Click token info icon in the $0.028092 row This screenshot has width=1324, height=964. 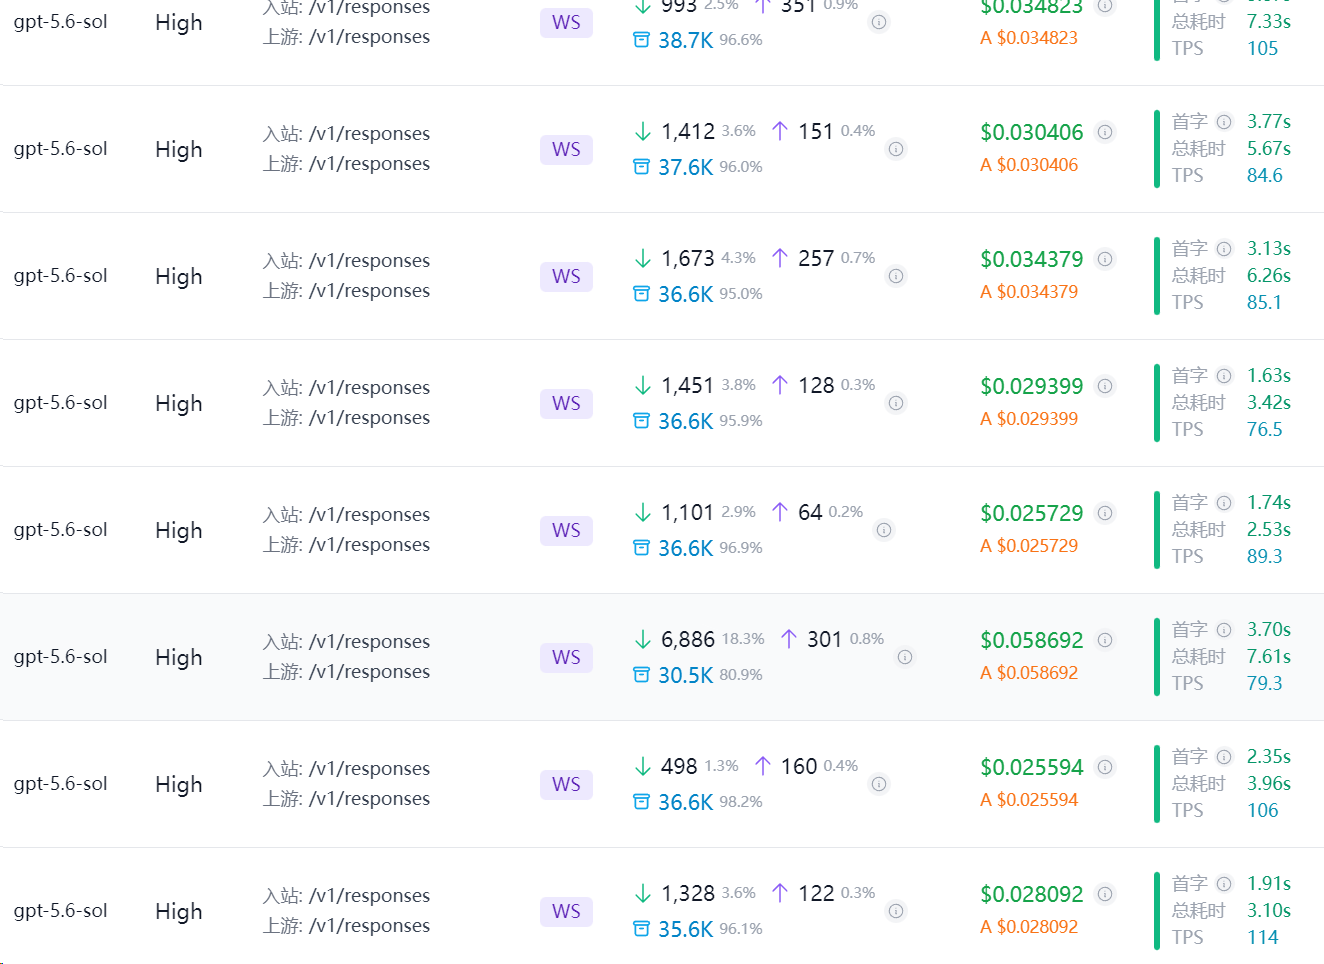click(x=896, y=911)
